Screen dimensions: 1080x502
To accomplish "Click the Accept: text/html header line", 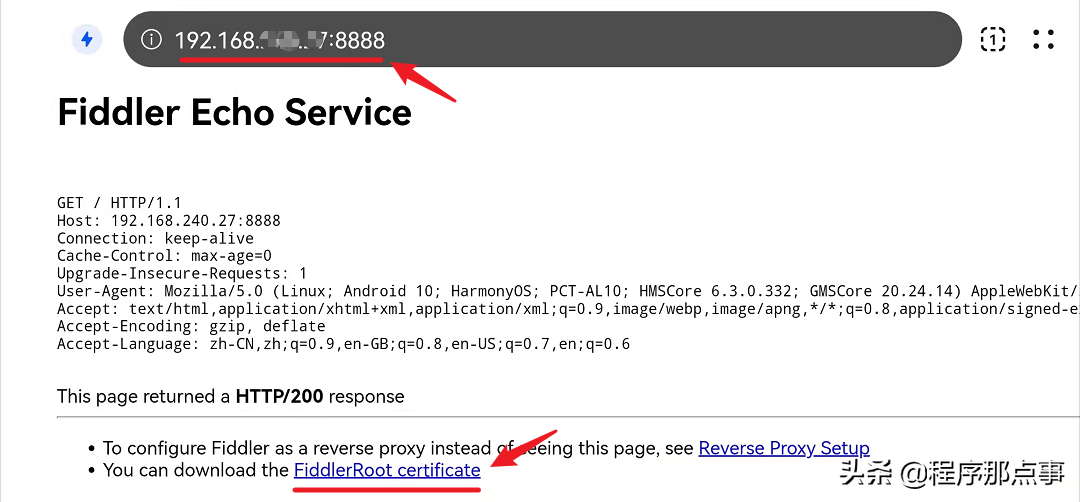I will (x=568, y=308).
